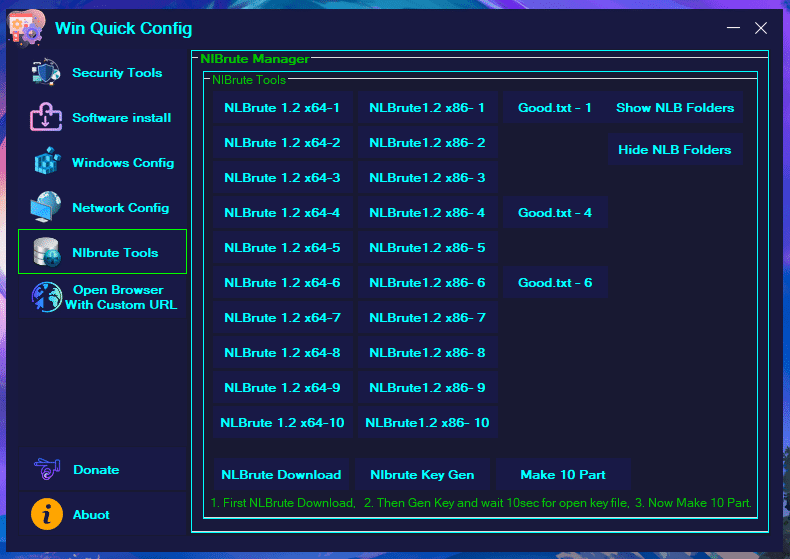Start NLBrute1.2 x86- 6
The height and width of the screenshot is (559, 790).
(x=427, y=283)
